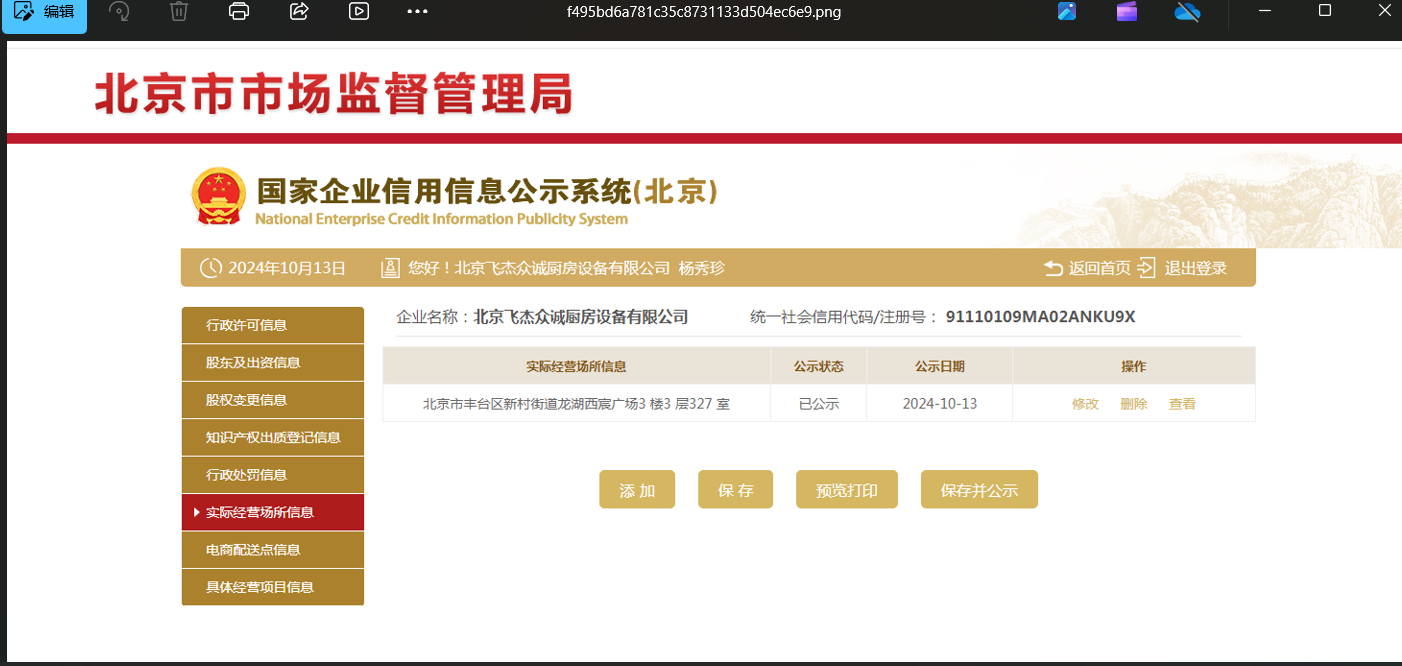Click the return arrow icon for 返回首页
1402x666 pixels.
(1053, 268)
